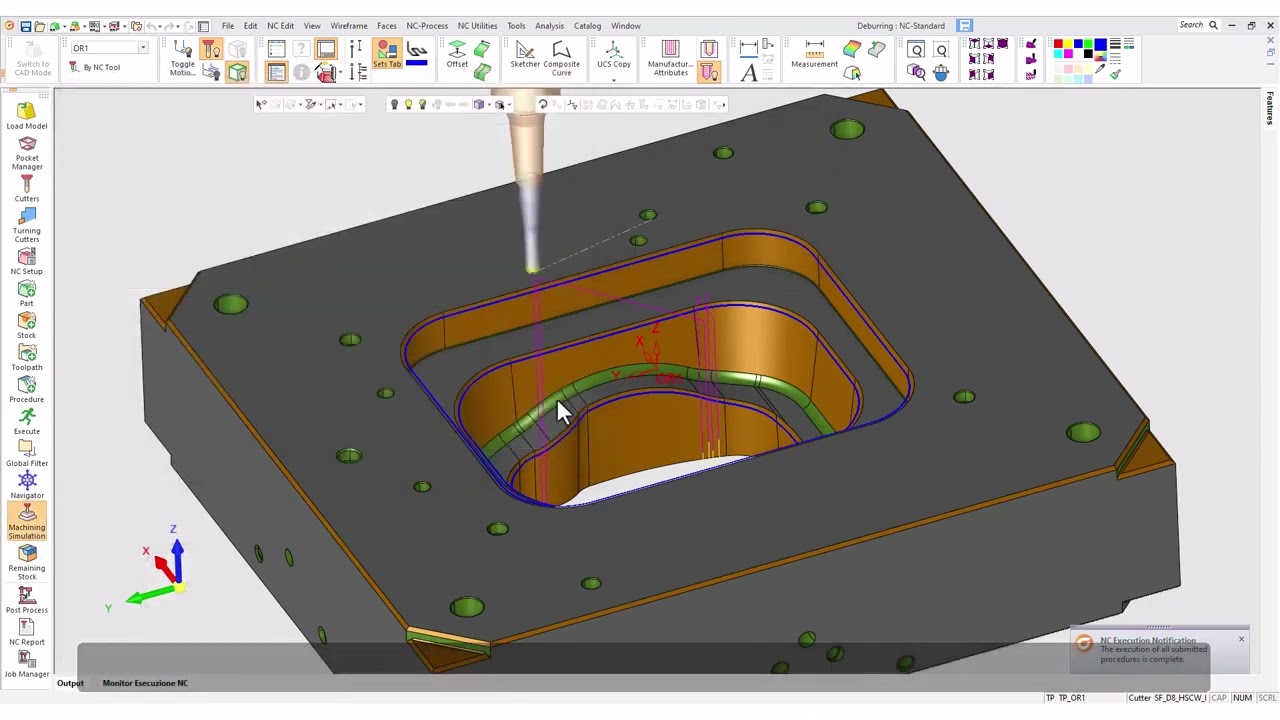Open Wireframe menu
The image size is (1280, 720).
[349, 26]
